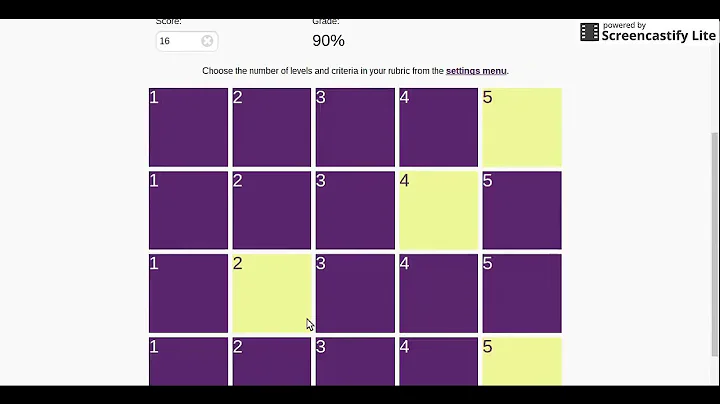The height and width of the screenshot is (404, 720).
Task: Select level 4 in the third rubric row
Action: coord(438,293)
